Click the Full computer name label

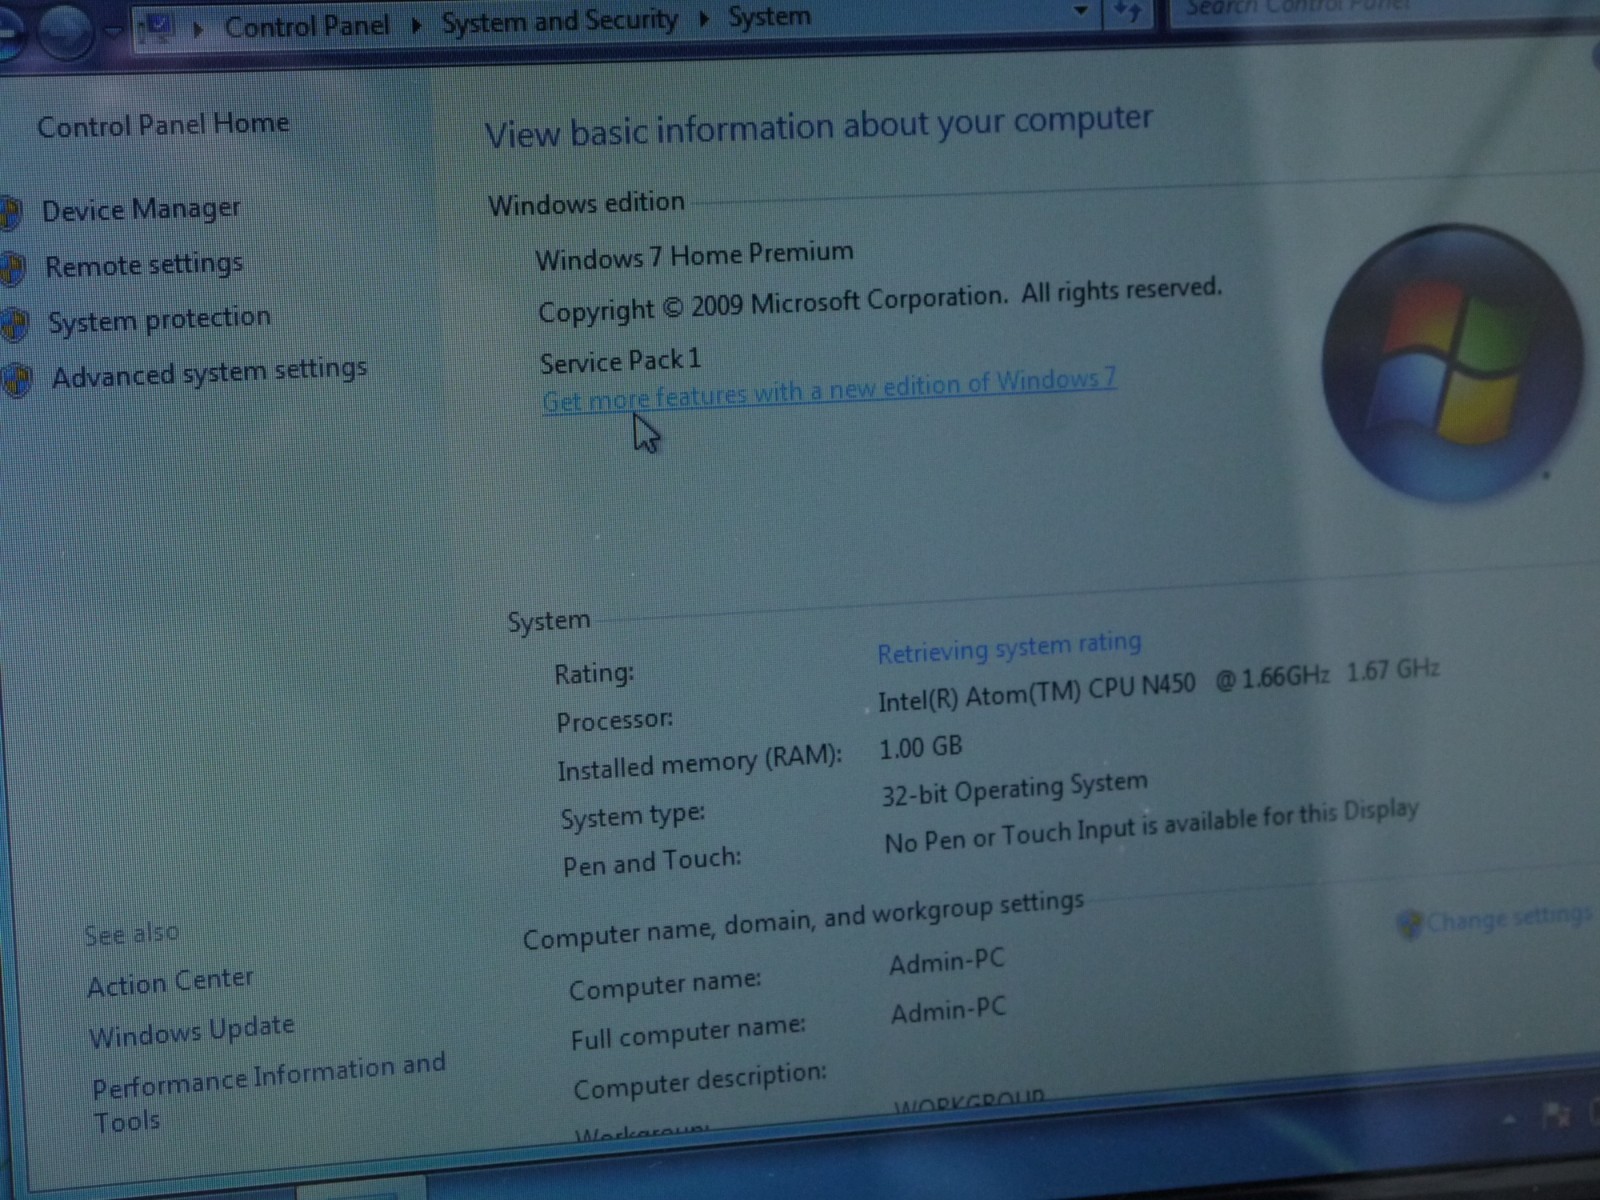pyautogui.click(x=688, y=1033)
